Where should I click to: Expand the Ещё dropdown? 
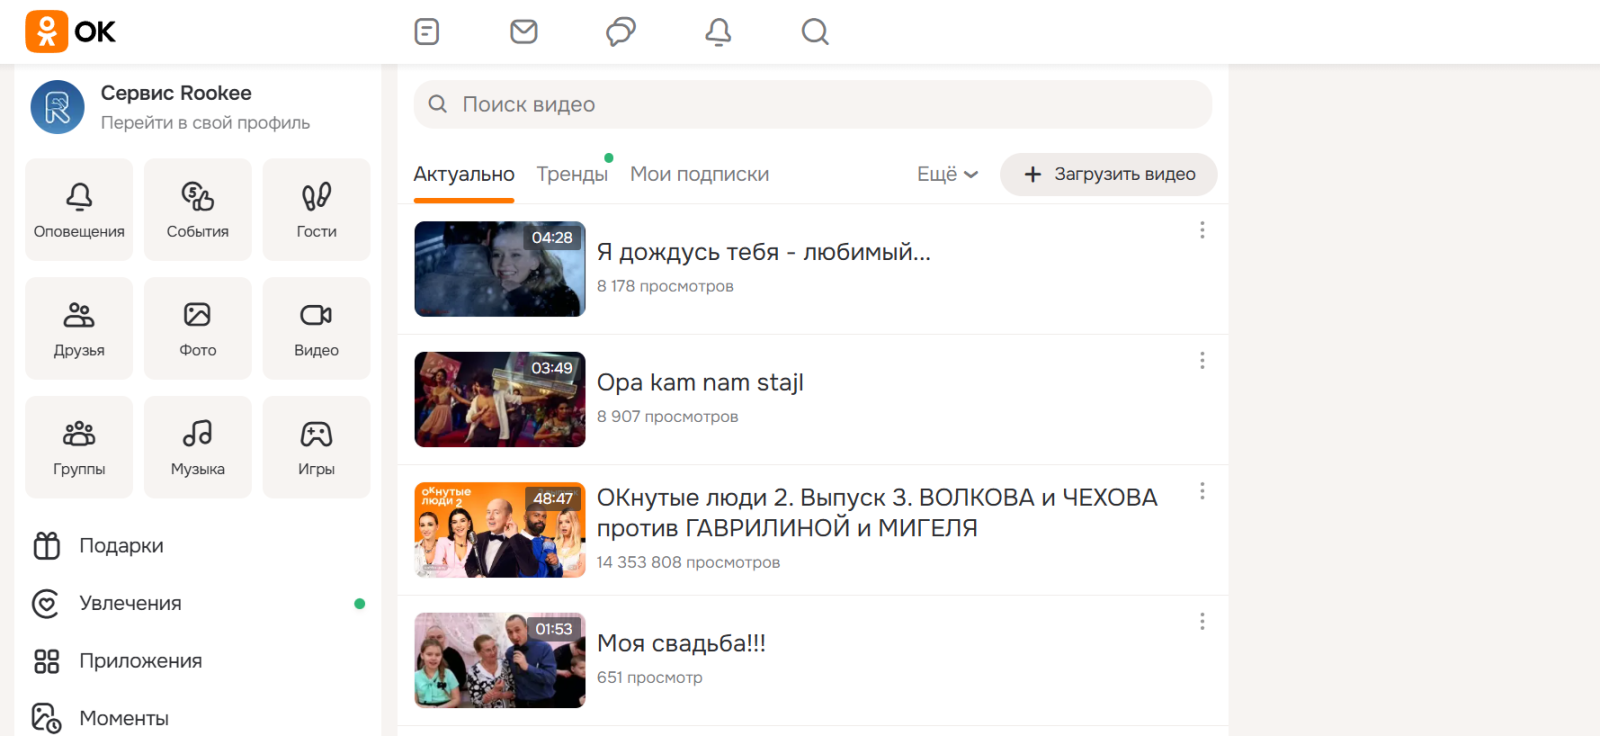point(947,174)
